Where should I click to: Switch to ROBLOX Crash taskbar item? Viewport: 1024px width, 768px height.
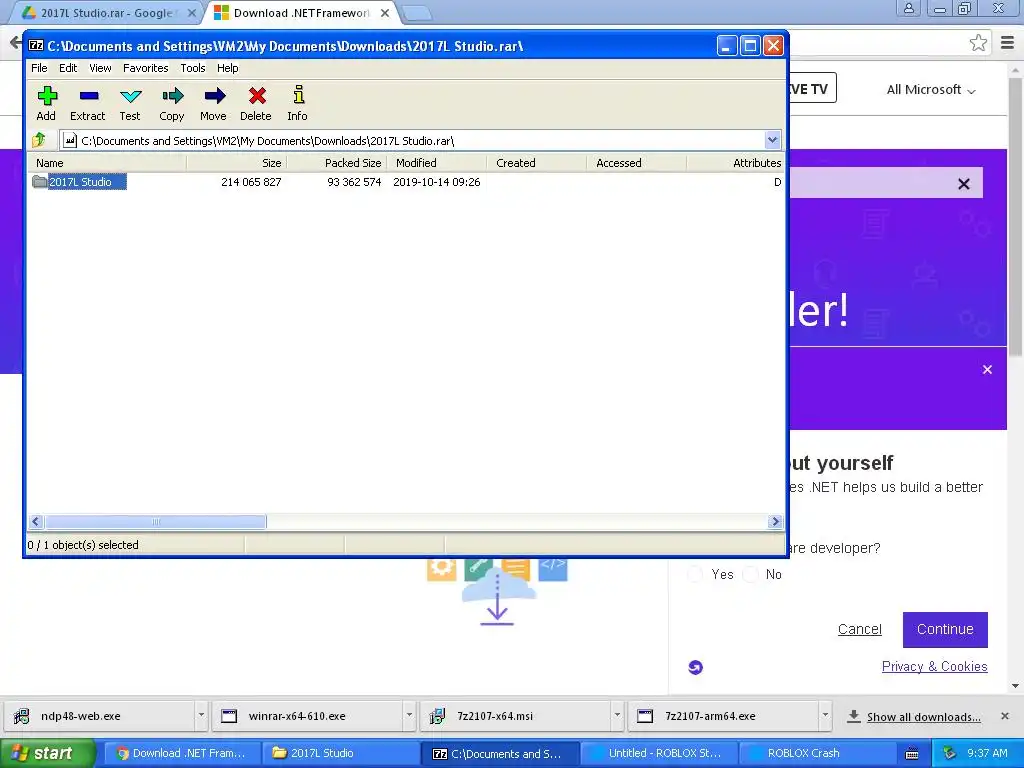(816, 754)
